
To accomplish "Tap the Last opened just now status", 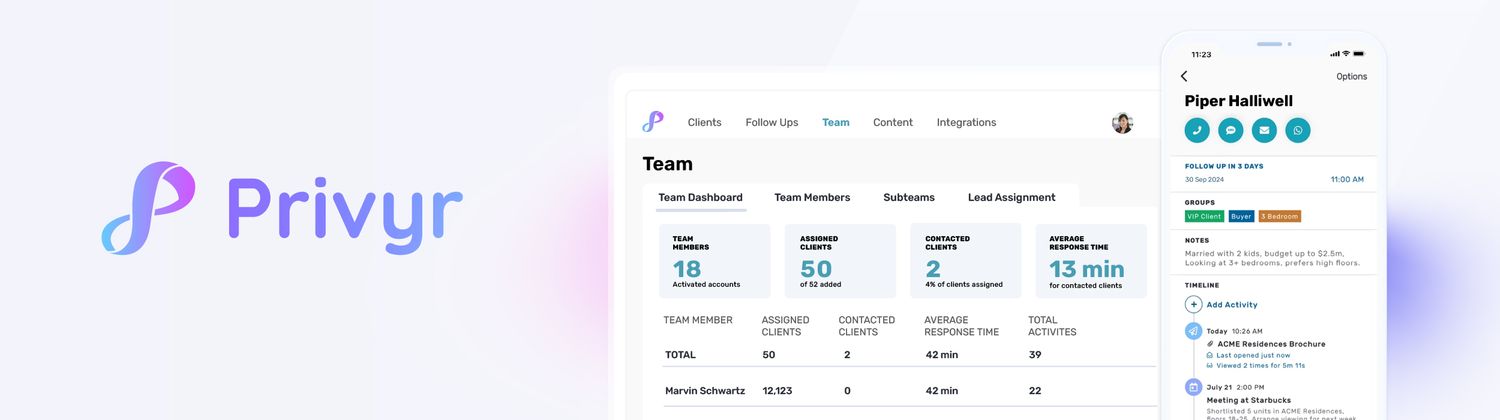I will coord(1253,355).
